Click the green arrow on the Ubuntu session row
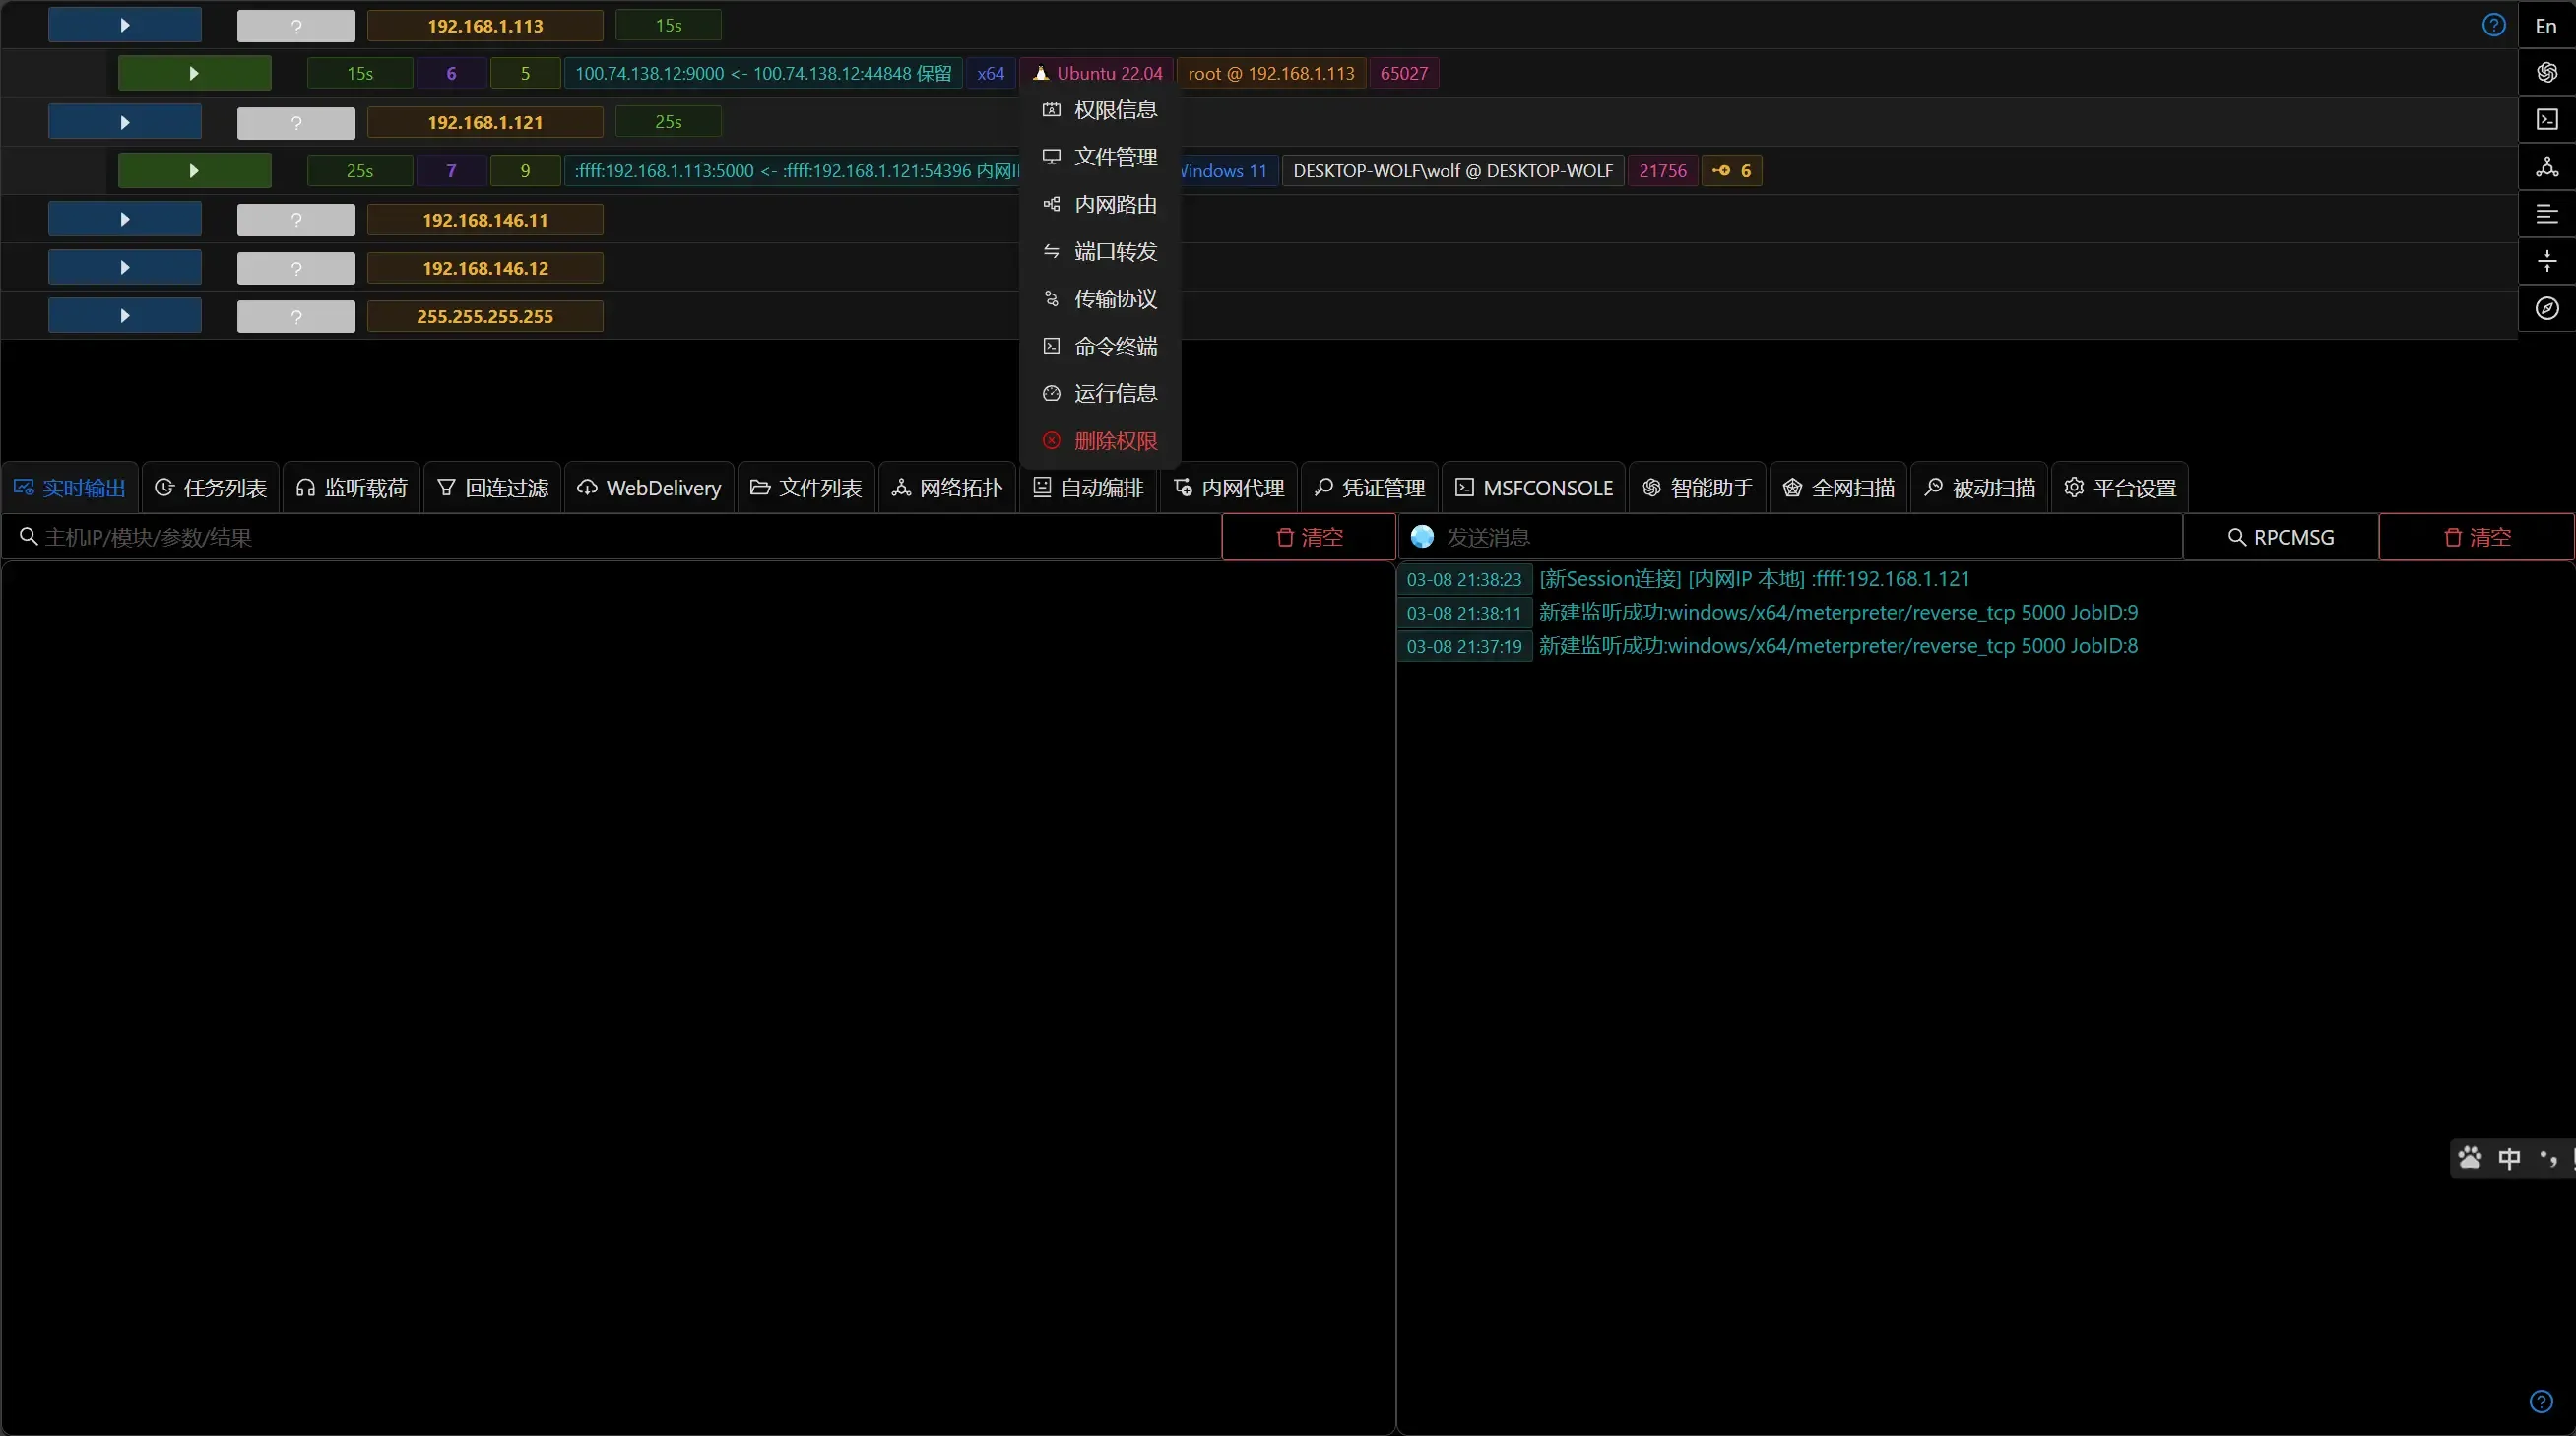This screenshot has width=2576, height=1436. [x=194, y=73]
